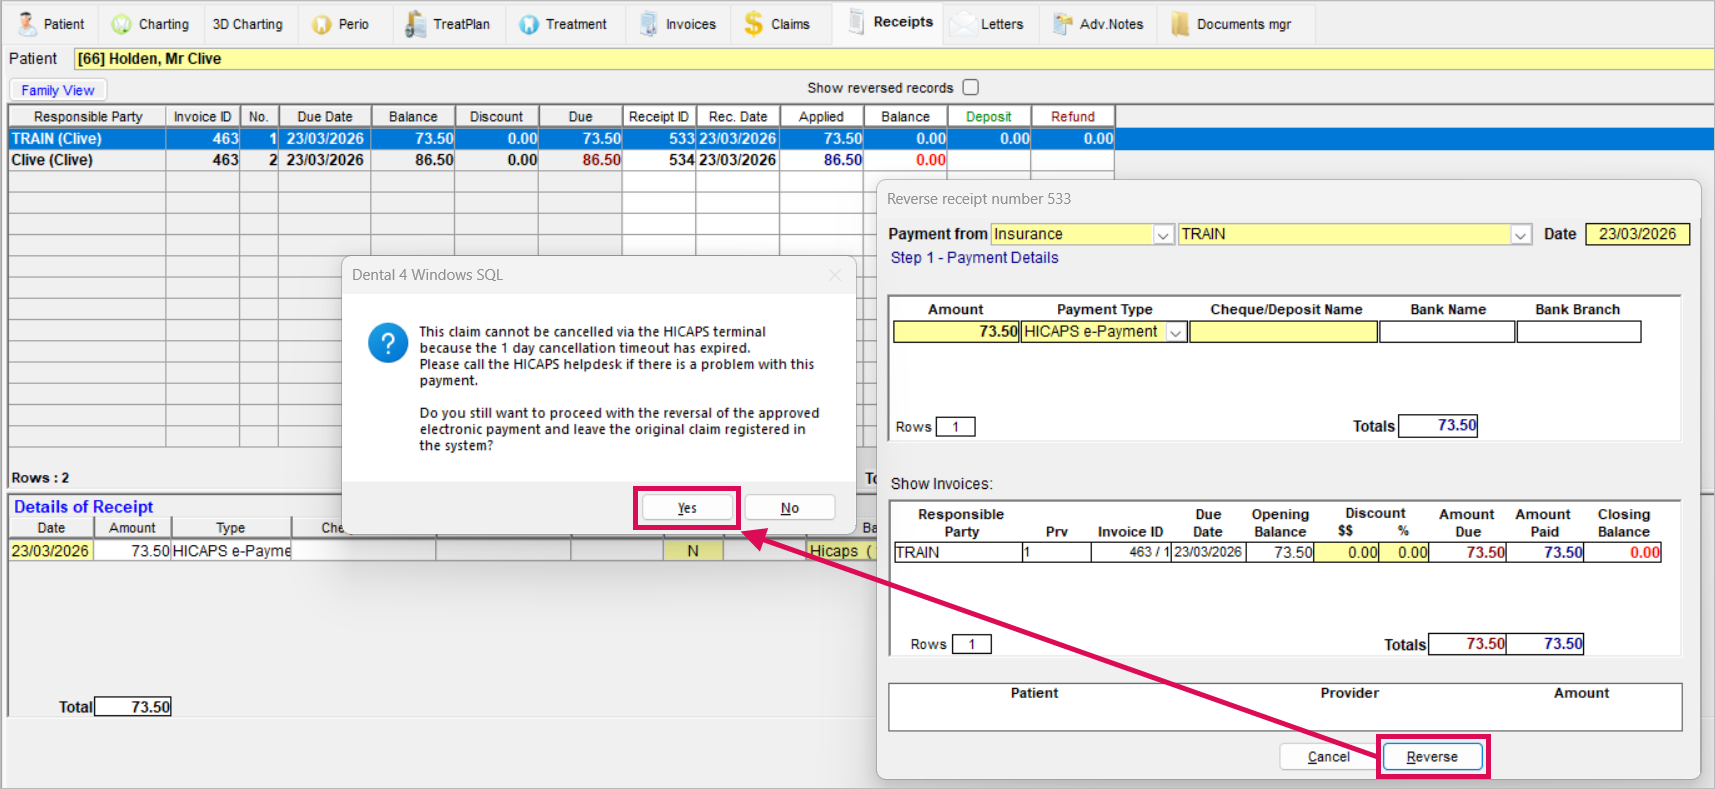Click the Cheque/Deposit Name field
This screenshot has height=789, width=1715.
pyautogui.click(x=1283, y=332)
